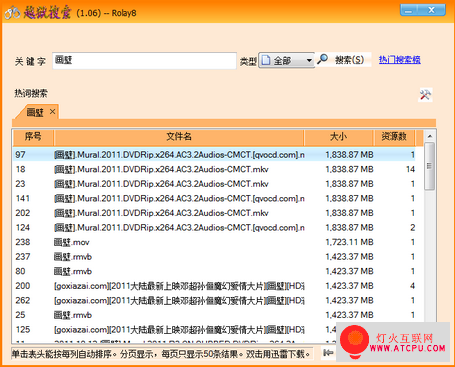
Task: Click the magnifier search icon
Action: tap(322, 59)
